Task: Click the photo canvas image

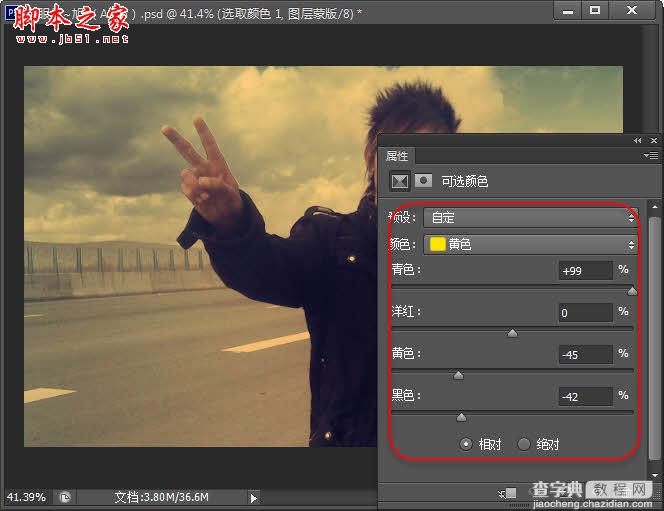Action: pyautogui.click(x=200, y=256)
